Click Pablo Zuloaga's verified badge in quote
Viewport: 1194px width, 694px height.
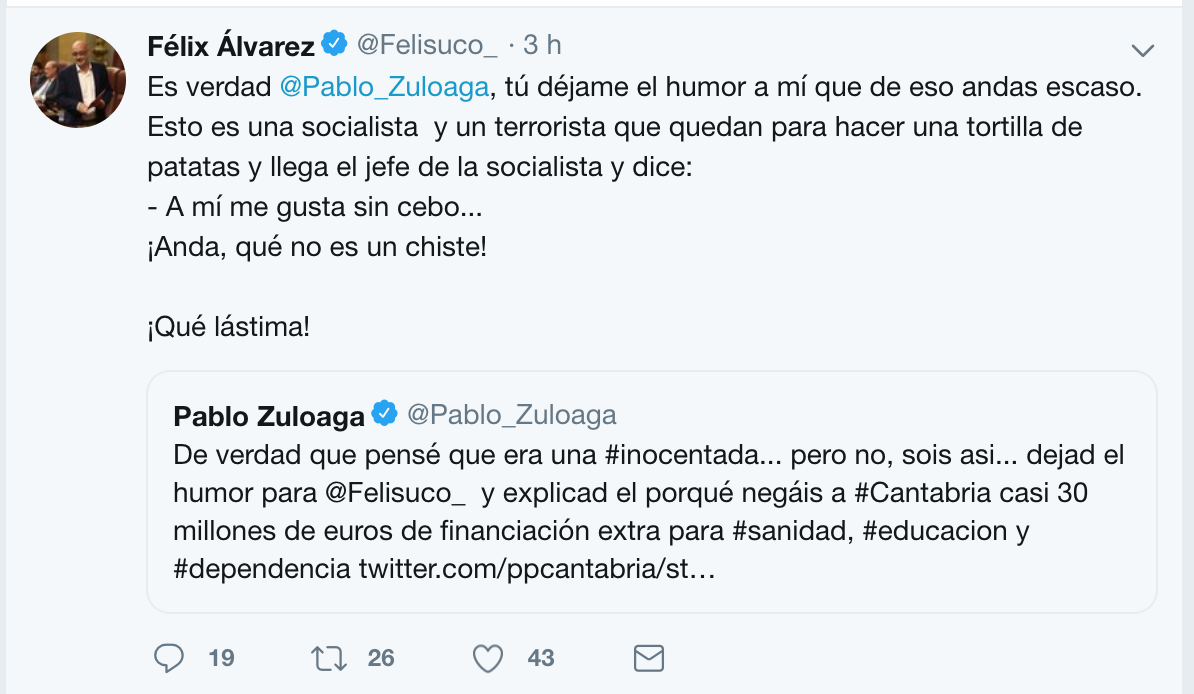[x=385, y=413]
